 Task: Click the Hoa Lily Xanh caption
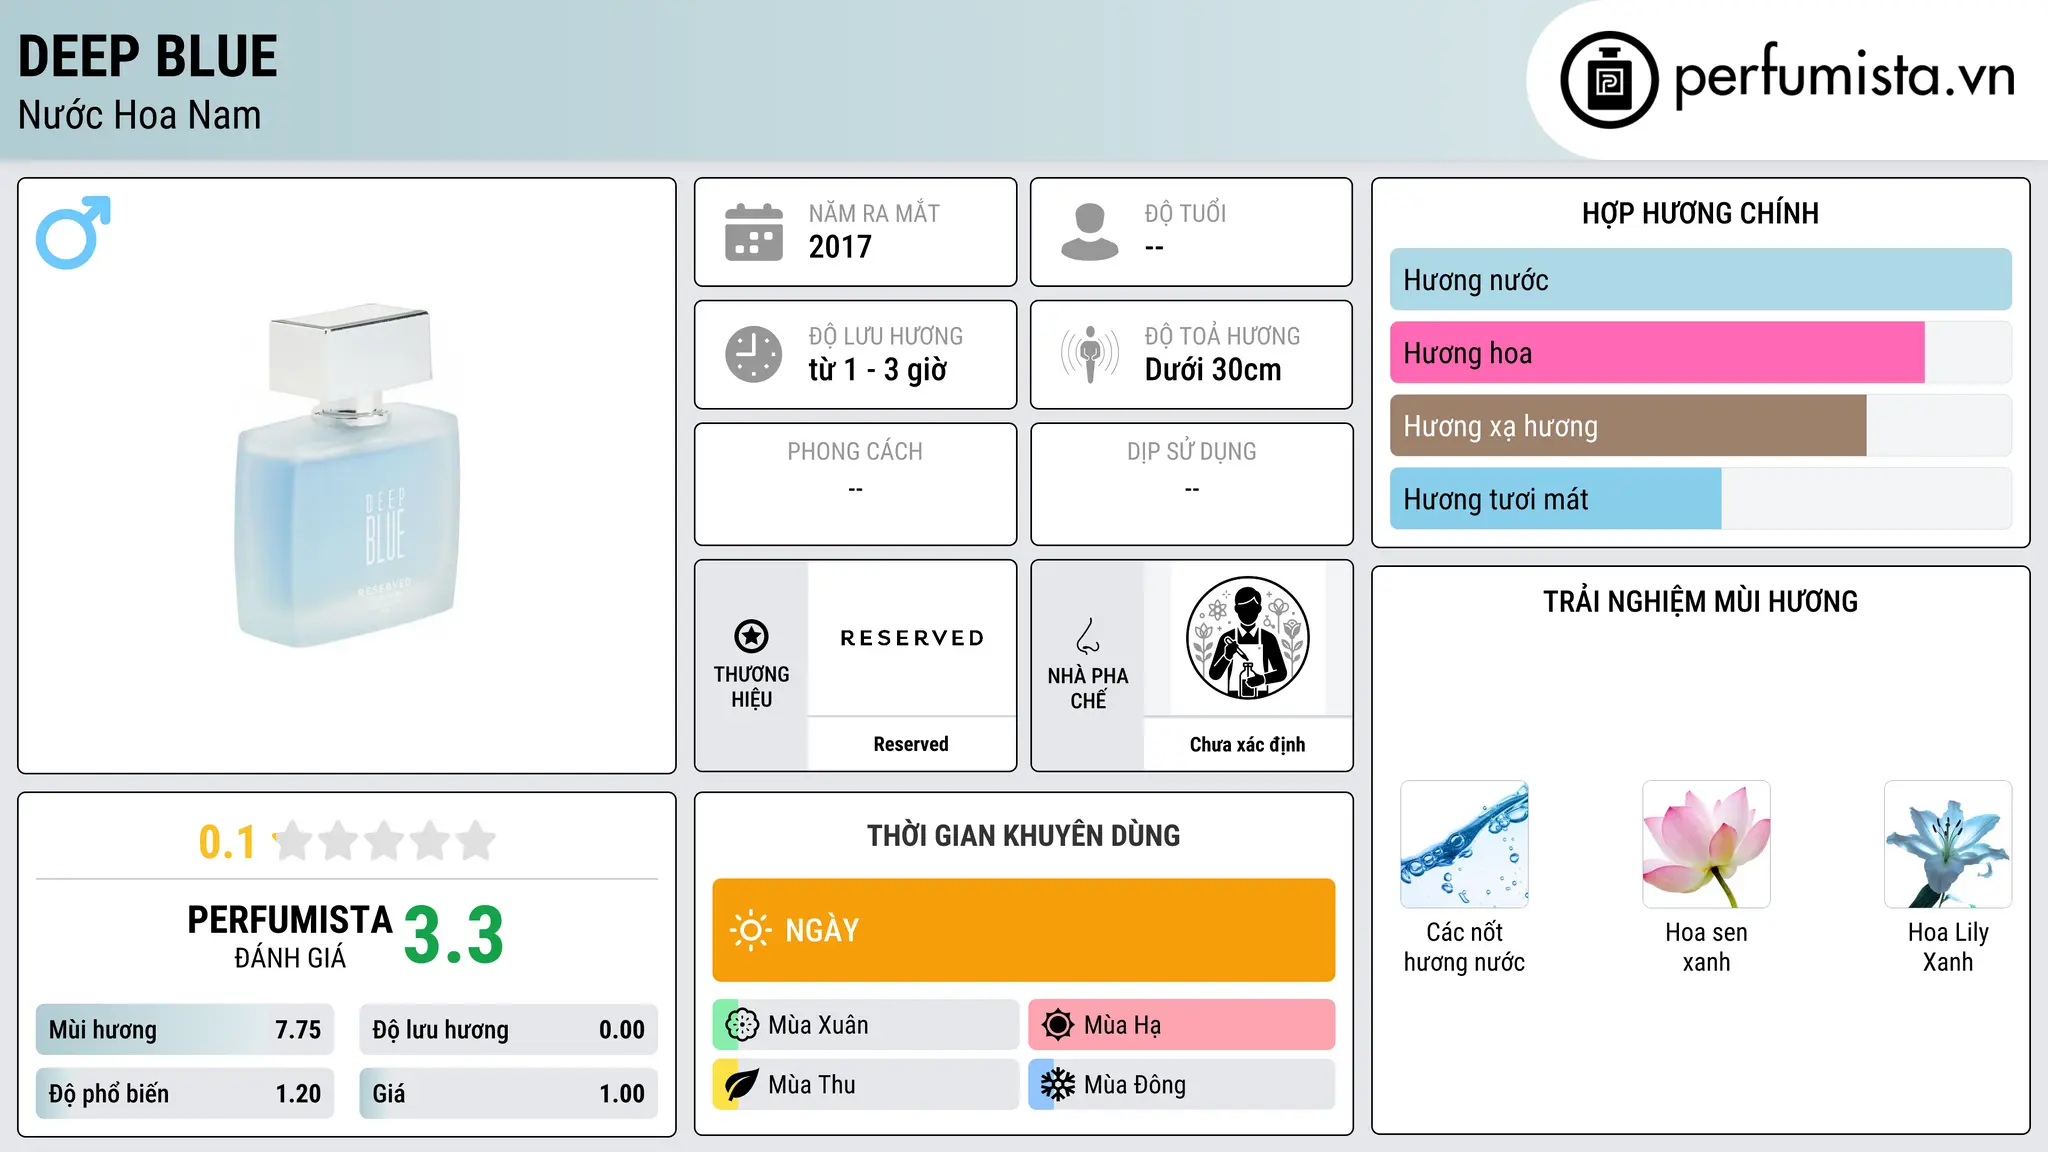(1948, 947)
